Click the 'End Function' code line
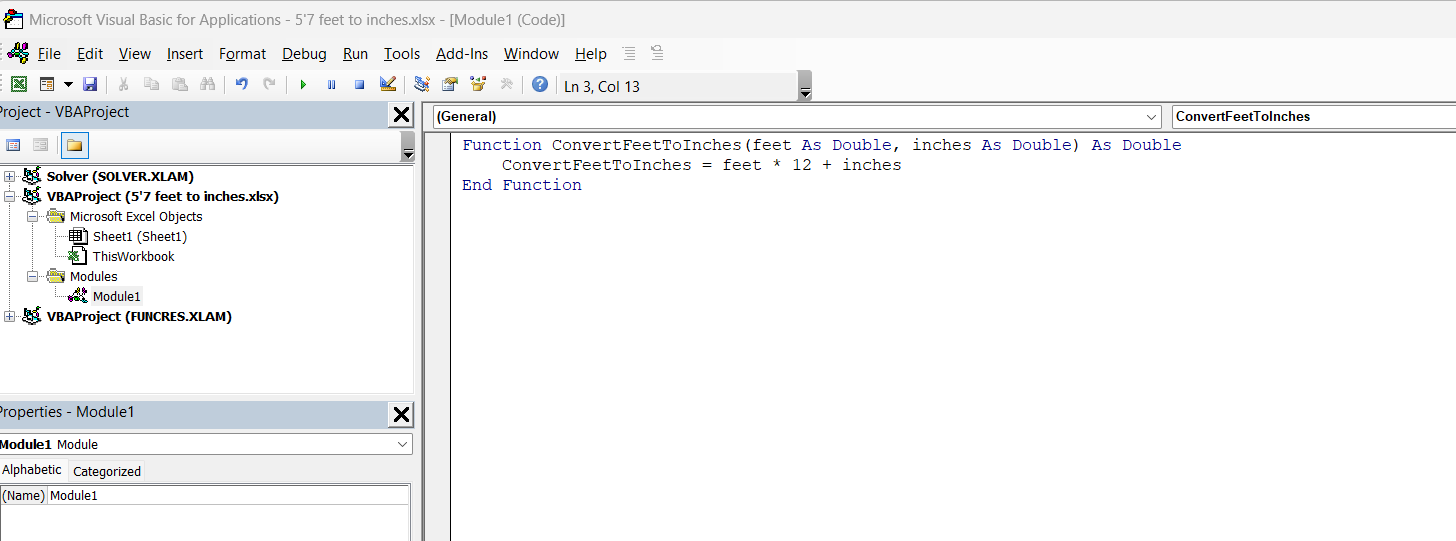Screen dimensions: 1456x541 click(x=522, y=185)
